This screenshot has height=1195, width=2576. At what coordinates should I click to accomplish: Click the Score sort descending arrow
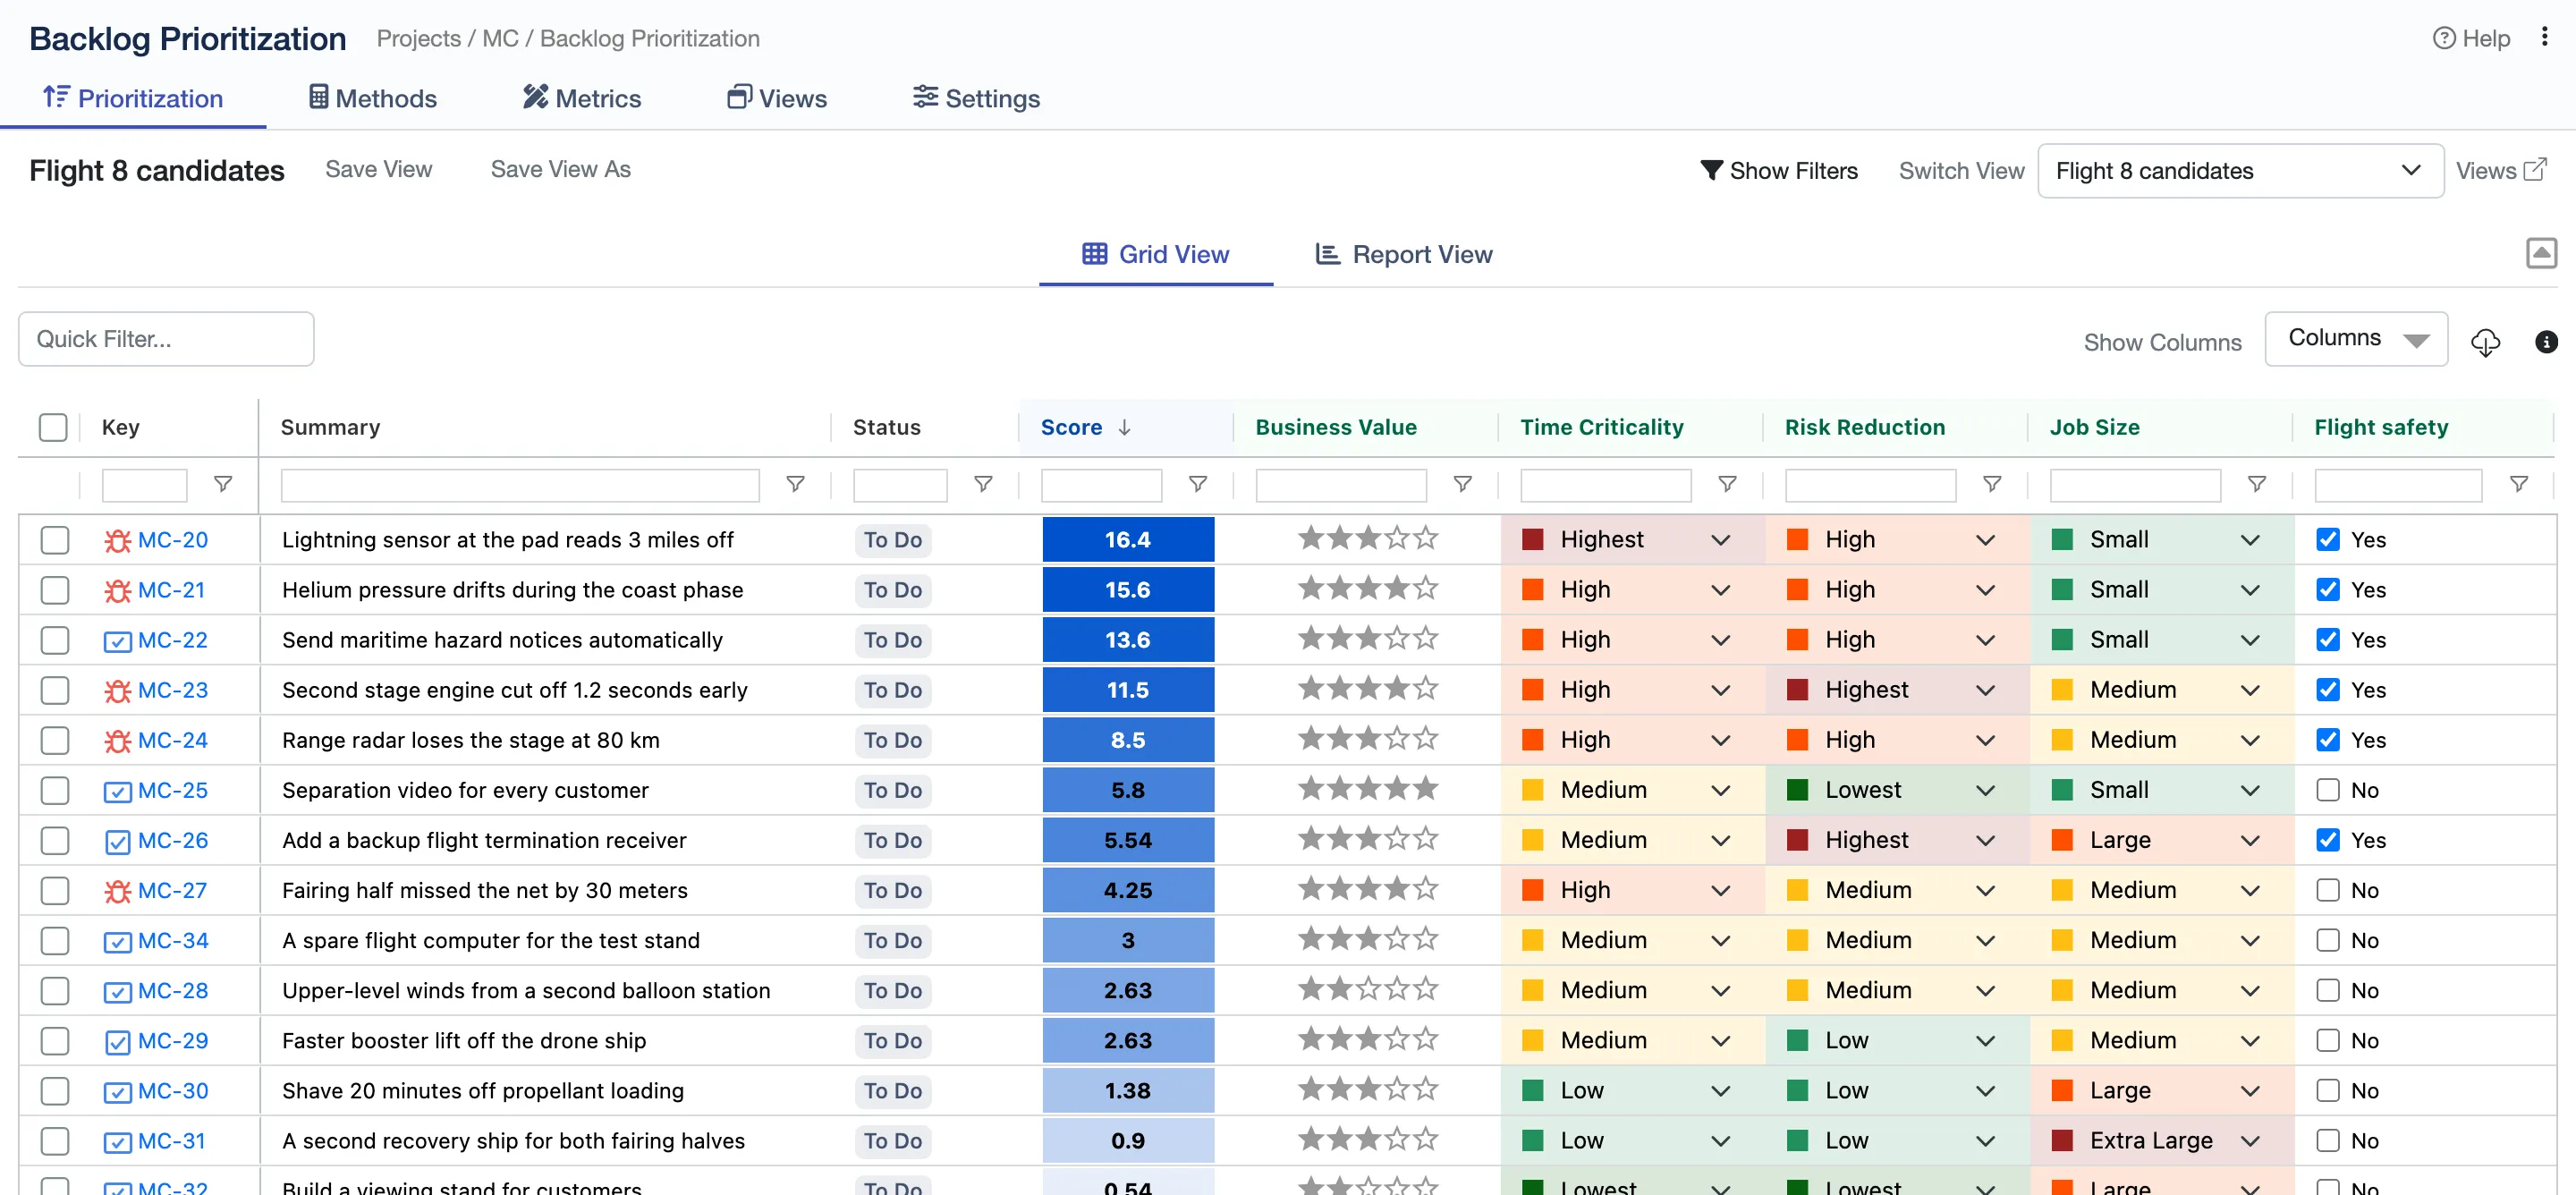(1124, 428)
